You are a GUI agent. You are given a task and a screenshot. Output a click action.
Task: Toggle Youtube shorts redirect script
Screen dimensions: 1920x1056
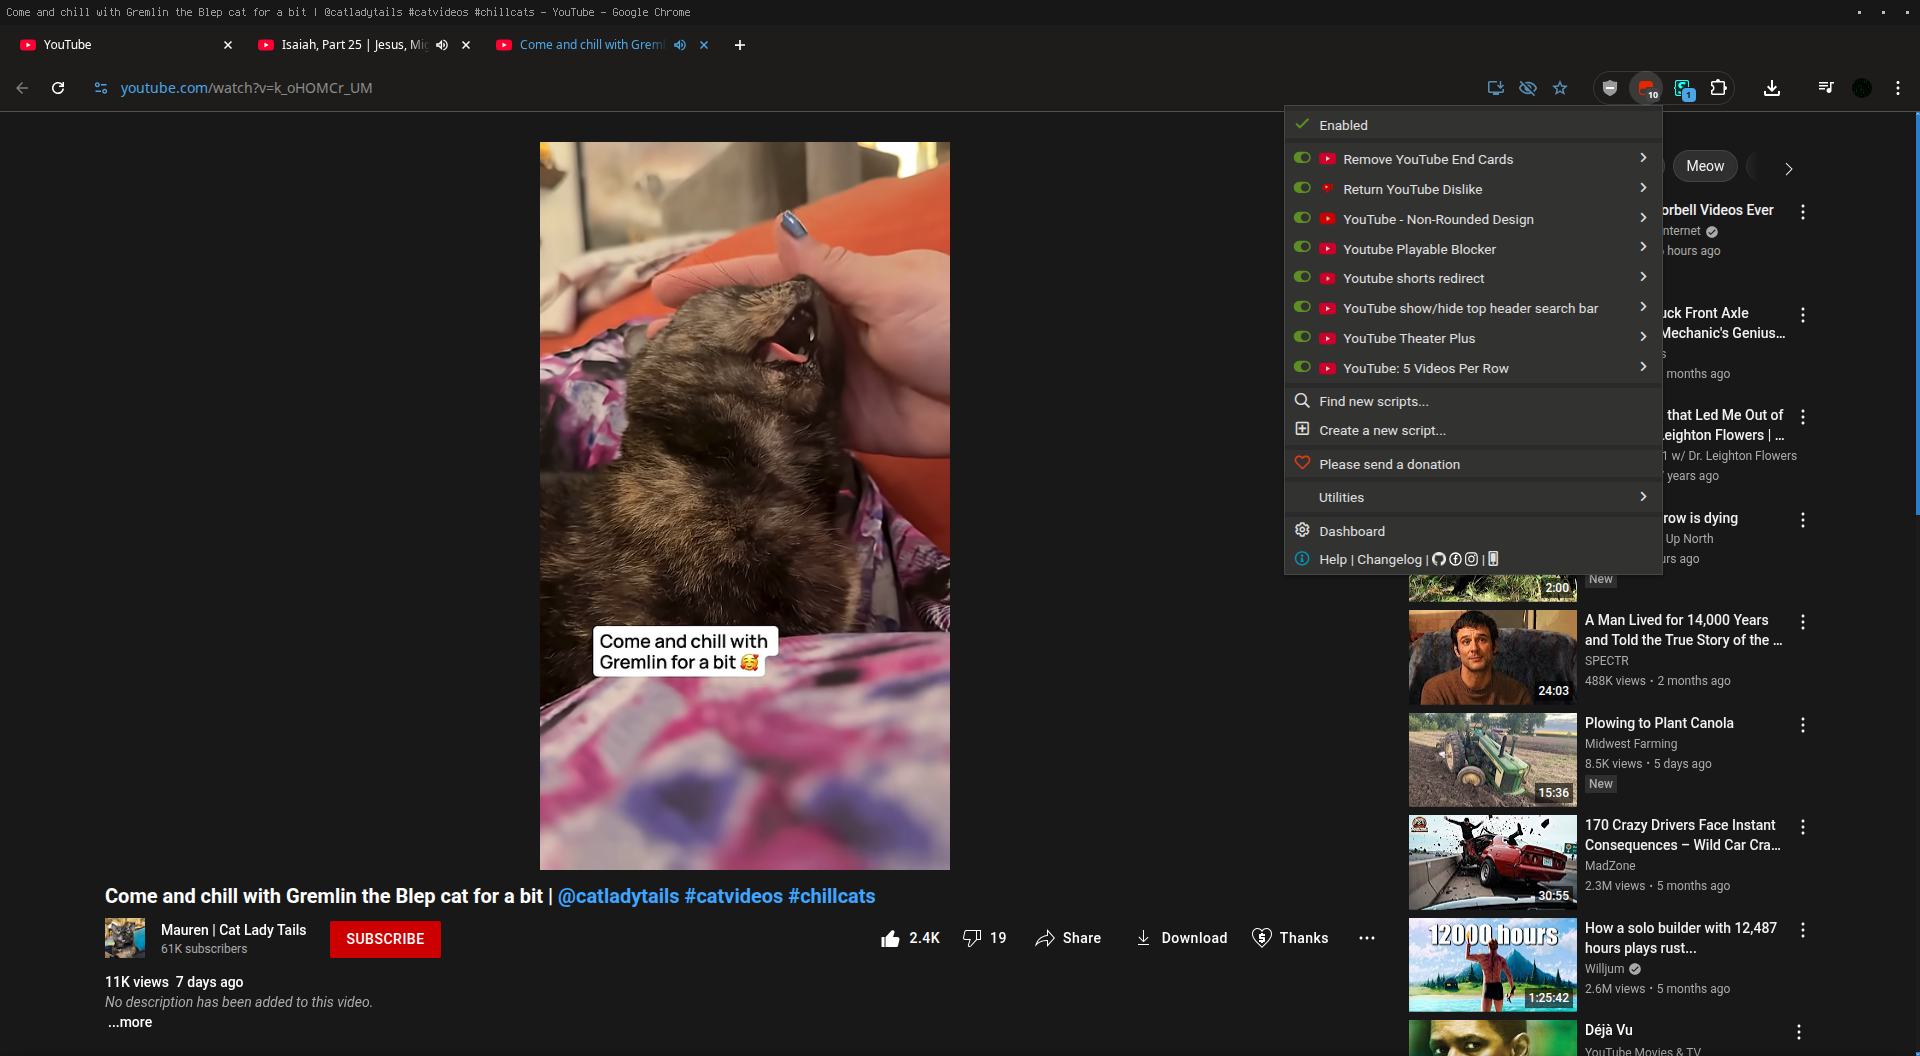1302,277
